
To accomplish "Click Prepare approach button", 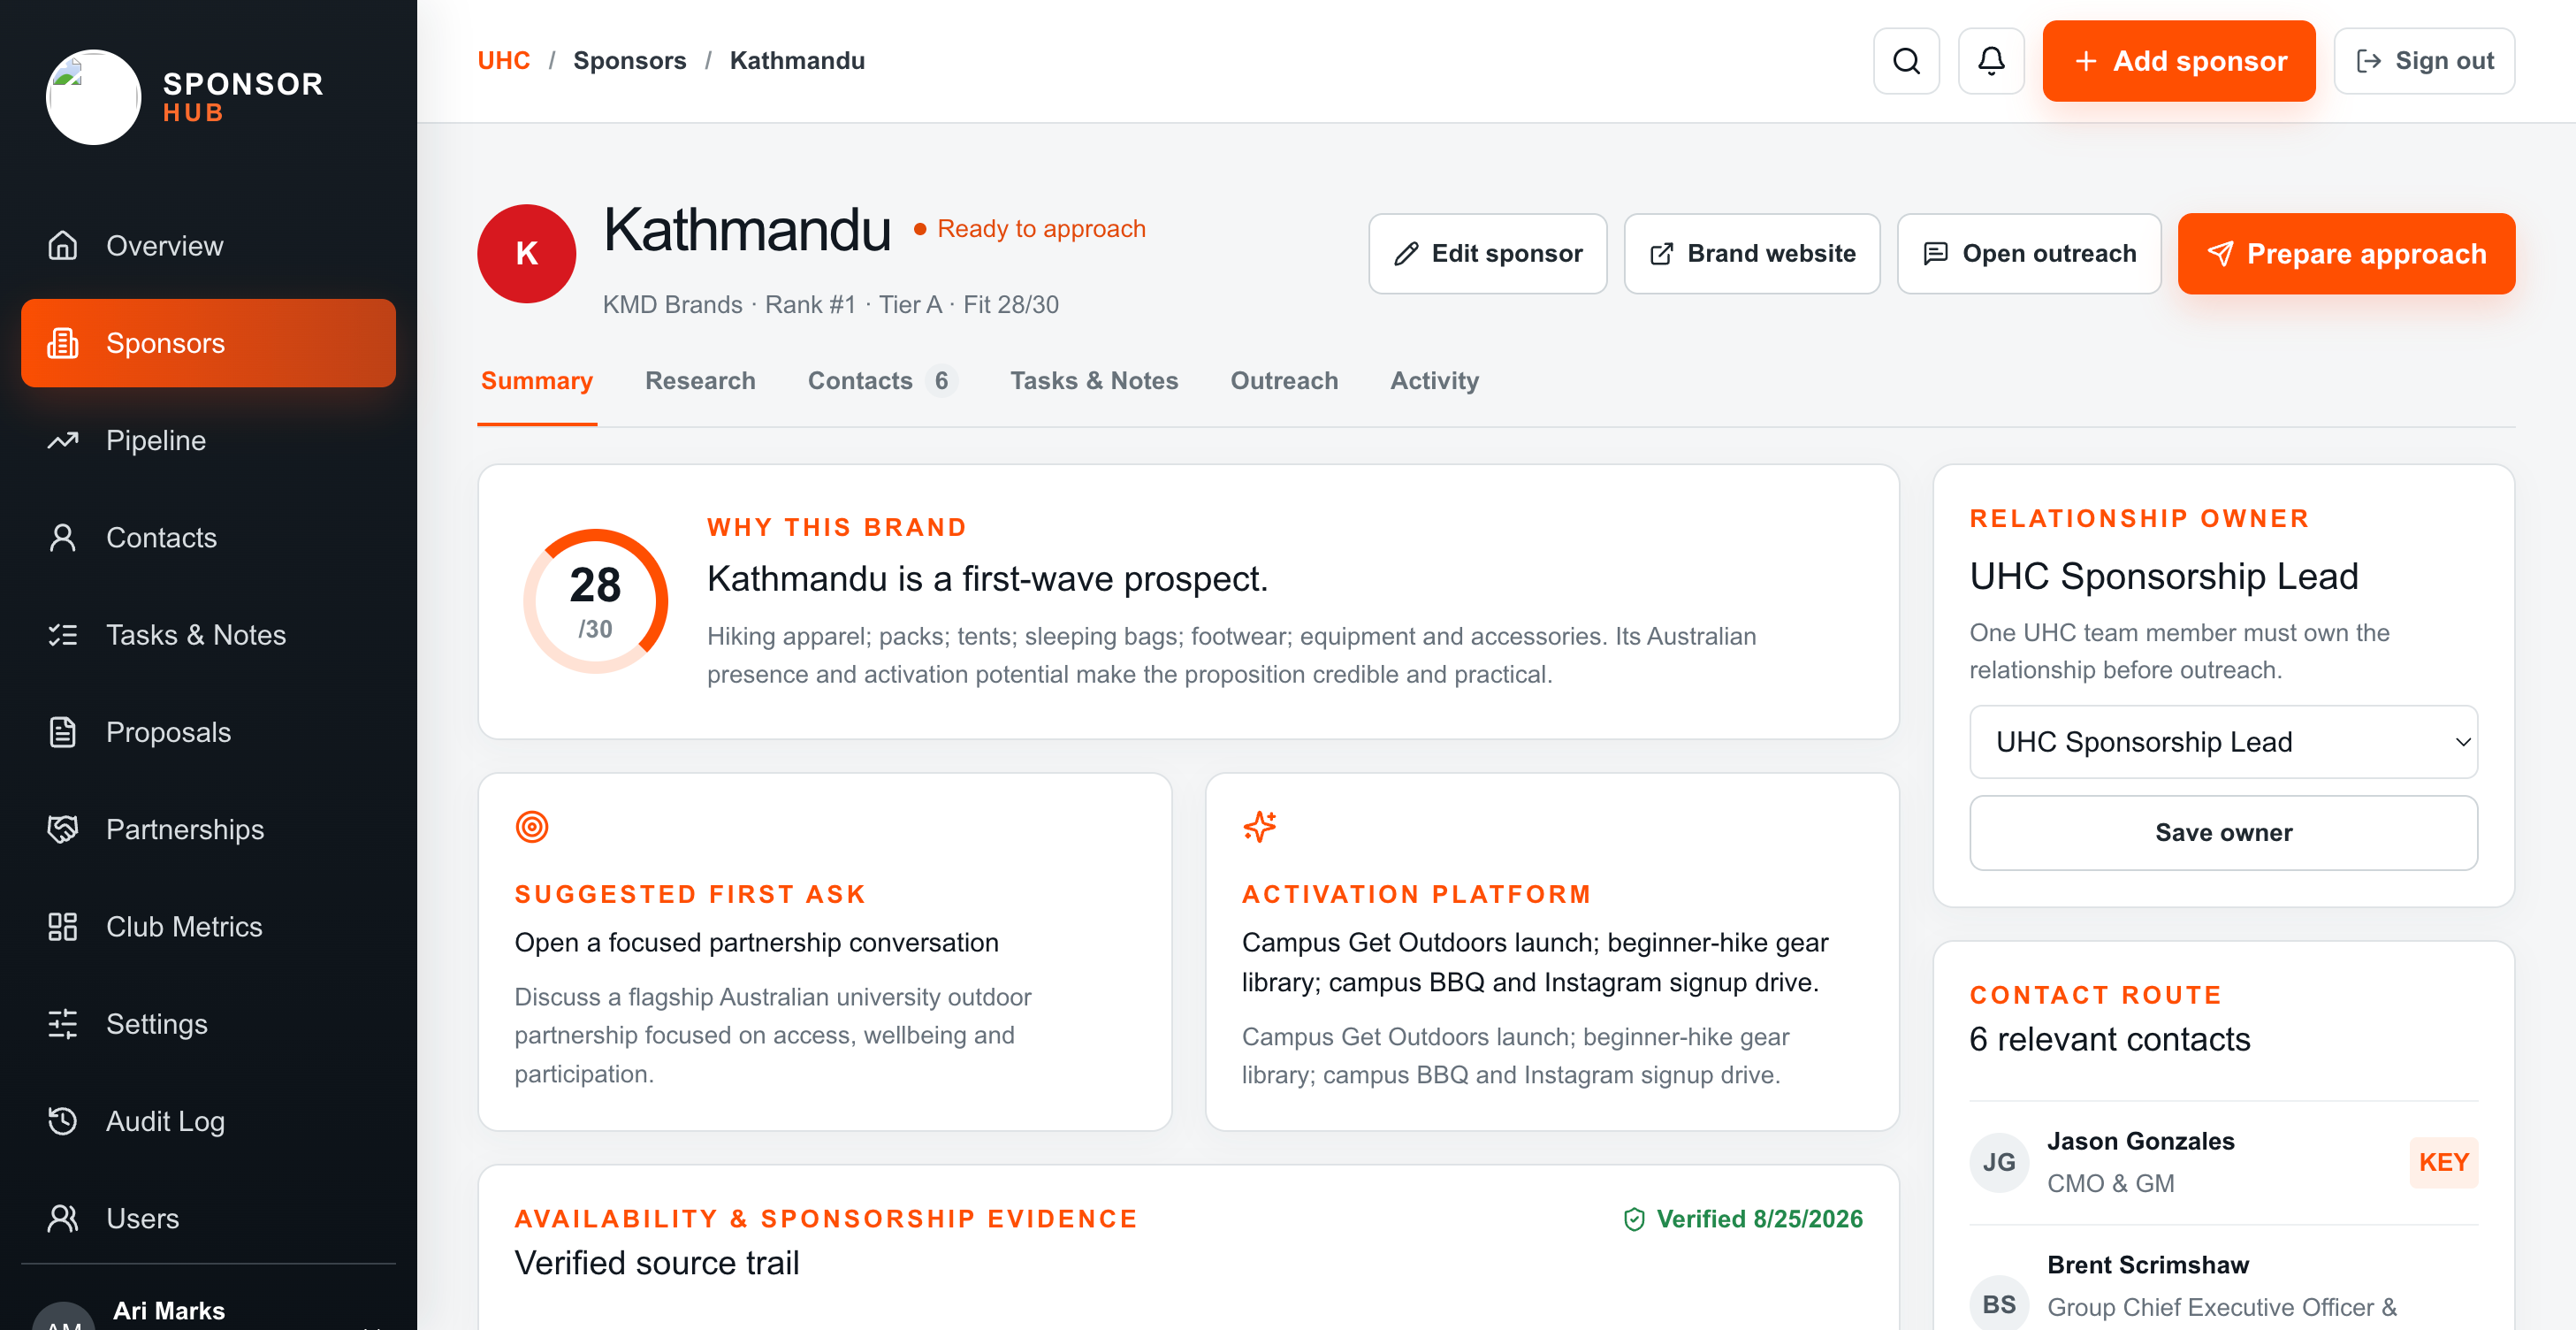I will click(x=2346, y=254).
